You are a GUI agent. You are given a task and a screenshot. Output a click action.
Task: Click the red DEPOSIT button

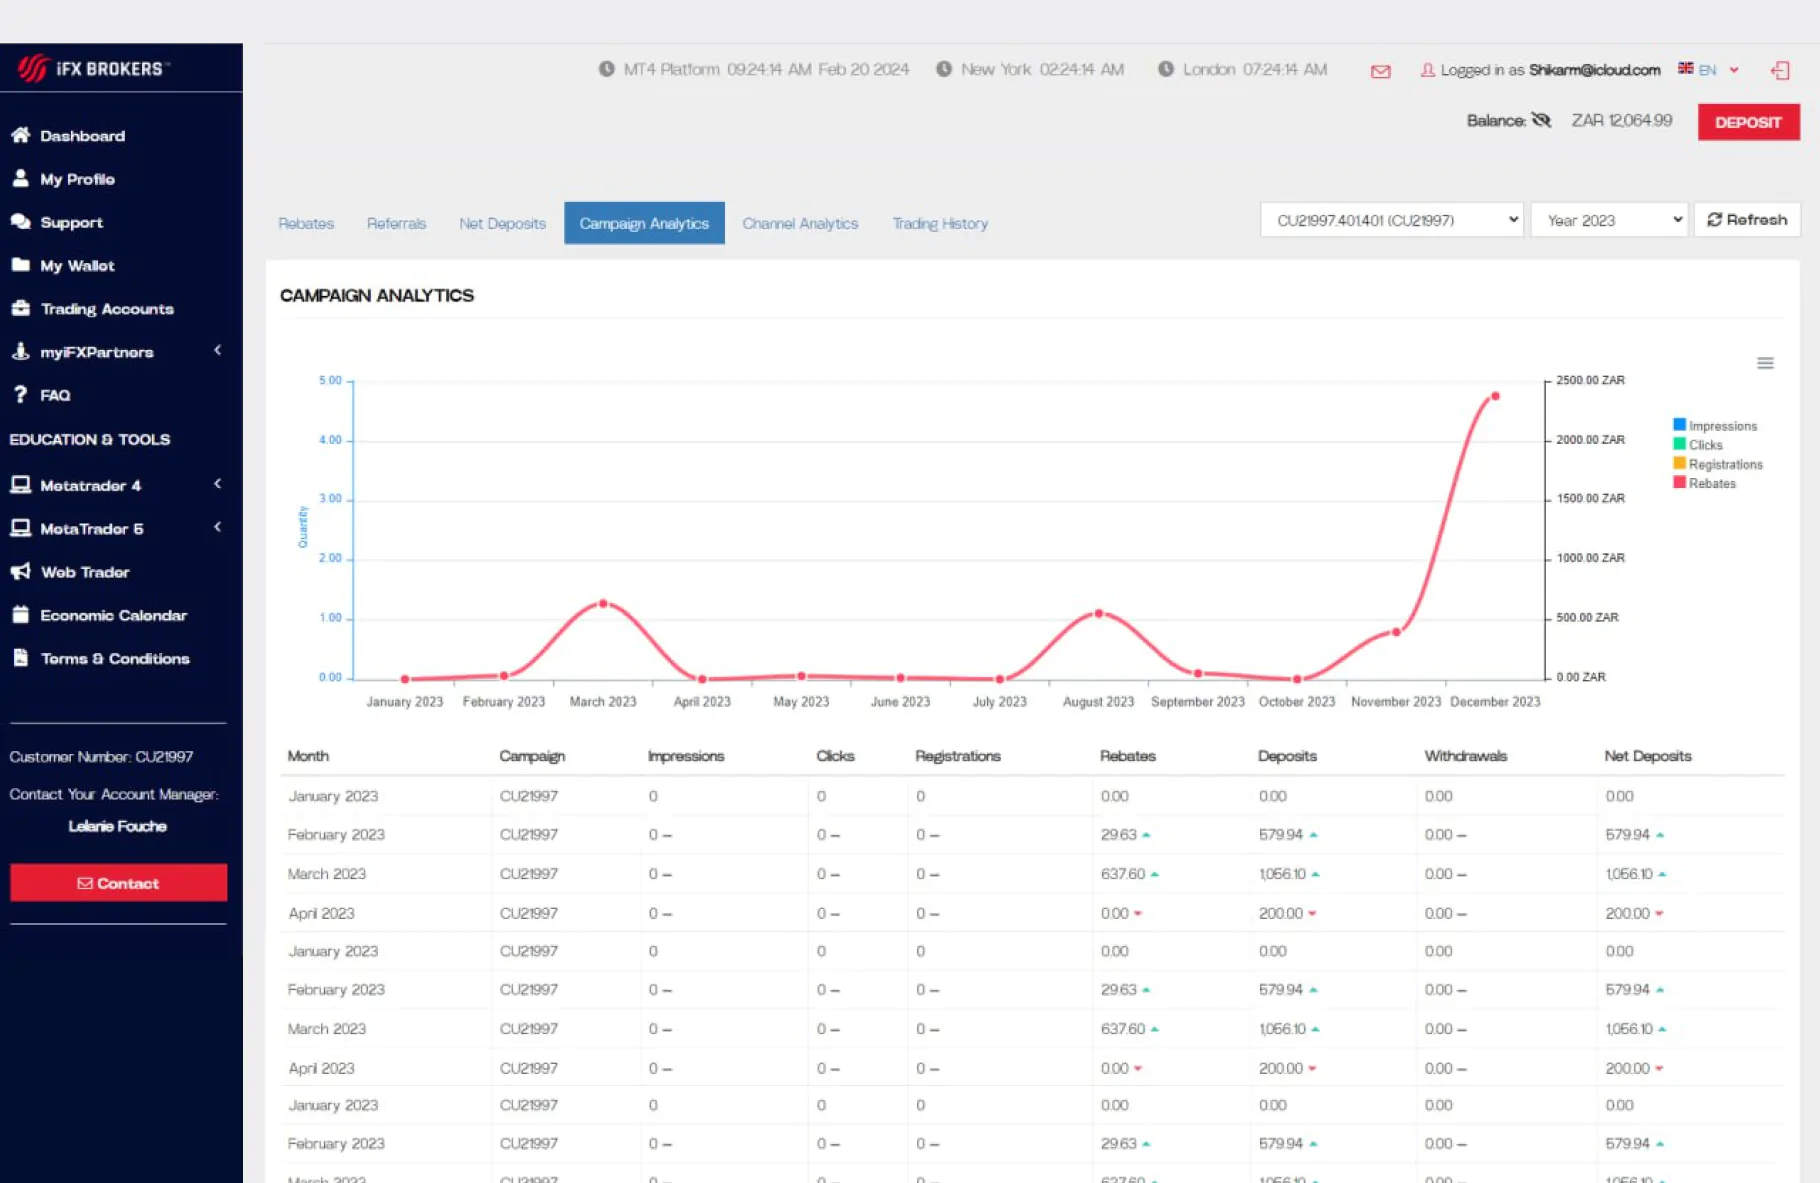click(1748, 122)
